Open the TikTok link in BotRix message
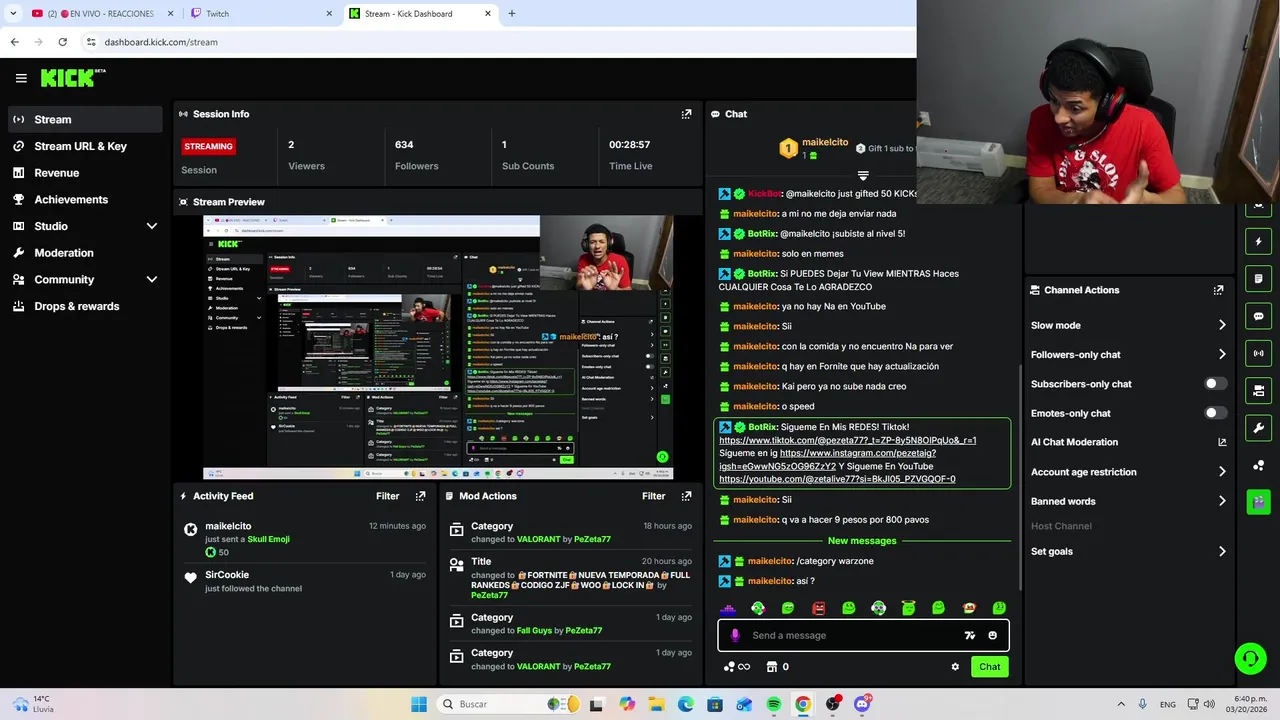This screenshot has width=1280, height=720. (x=847, y=440)
